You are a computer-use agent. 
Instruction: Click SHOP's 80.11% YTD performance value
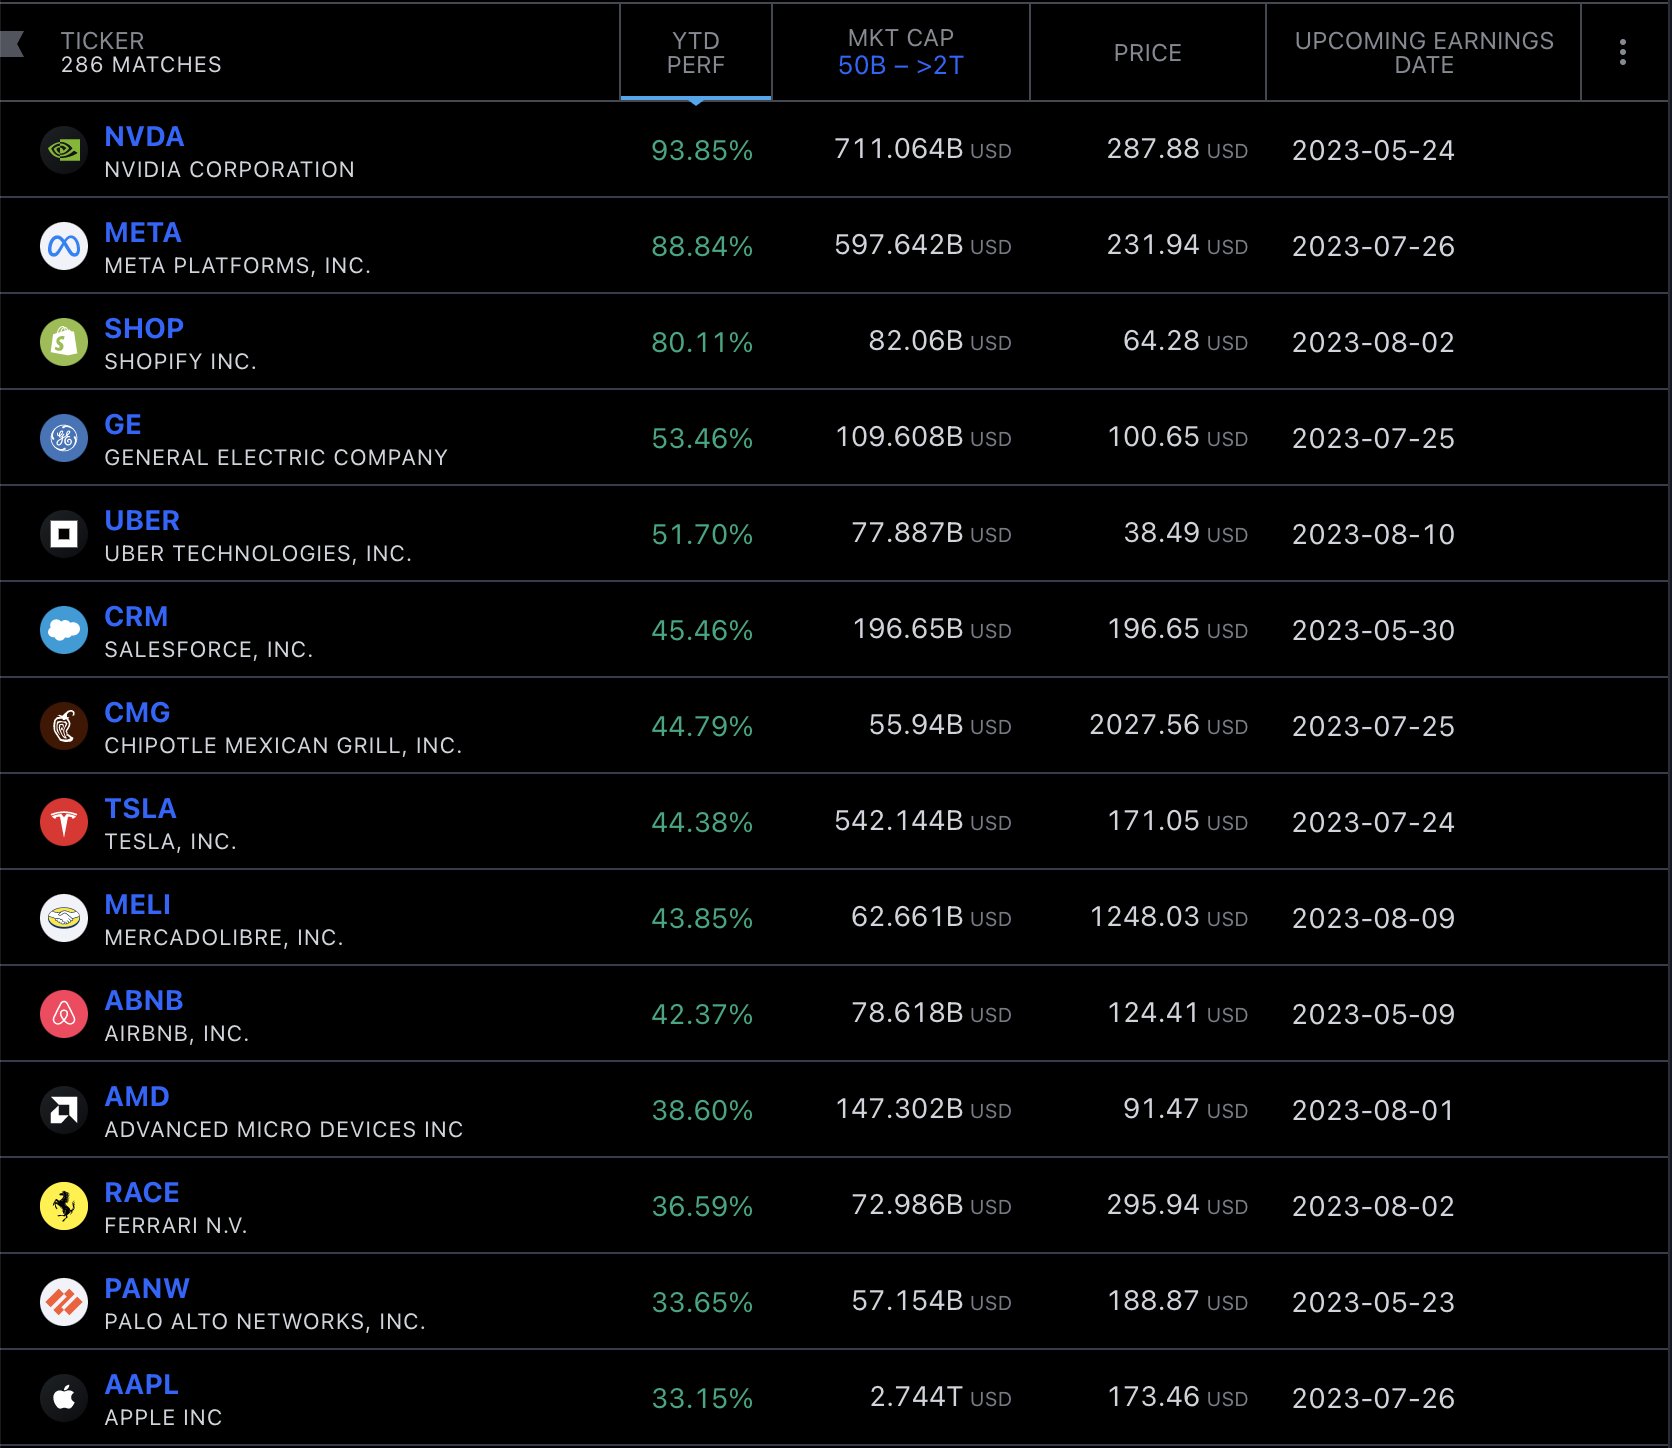tap(702, 342)
